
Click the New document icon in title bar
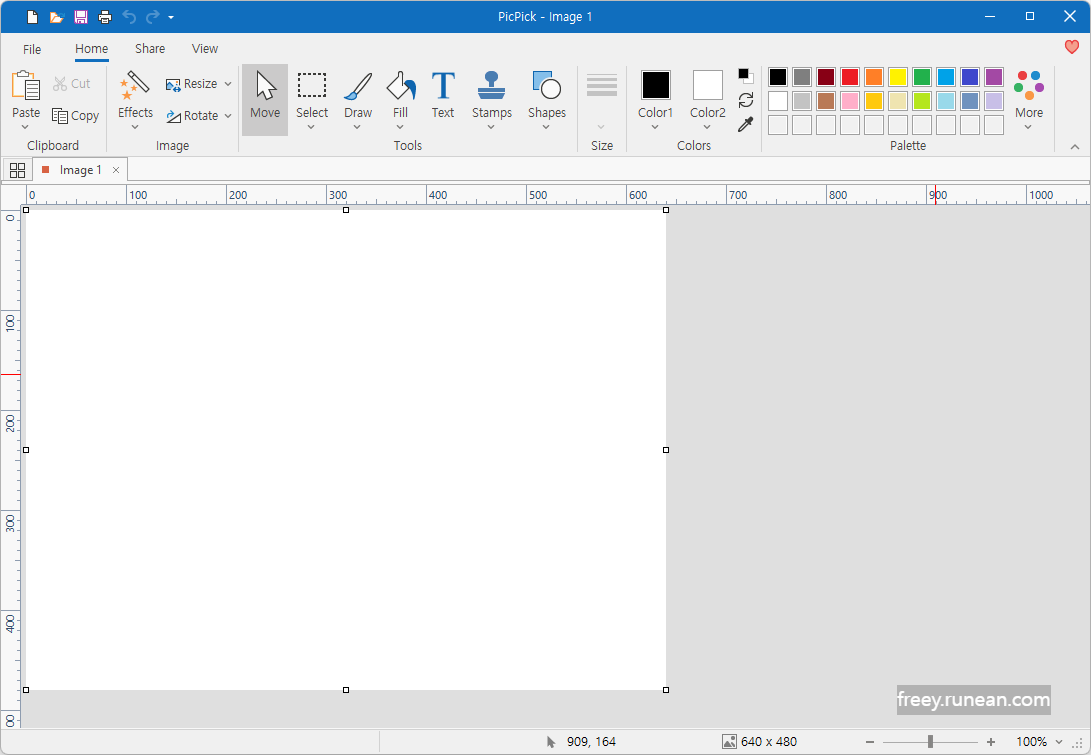[32, 17]
